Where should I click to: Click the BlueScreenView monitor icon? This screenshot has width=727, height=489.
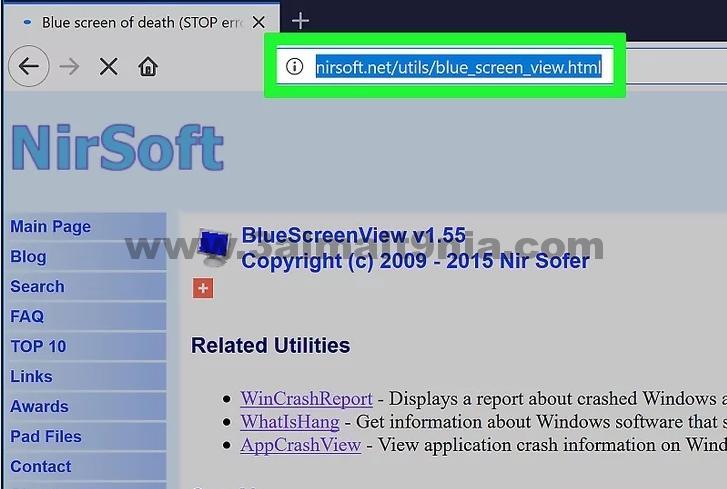click(x=215, y=246)
